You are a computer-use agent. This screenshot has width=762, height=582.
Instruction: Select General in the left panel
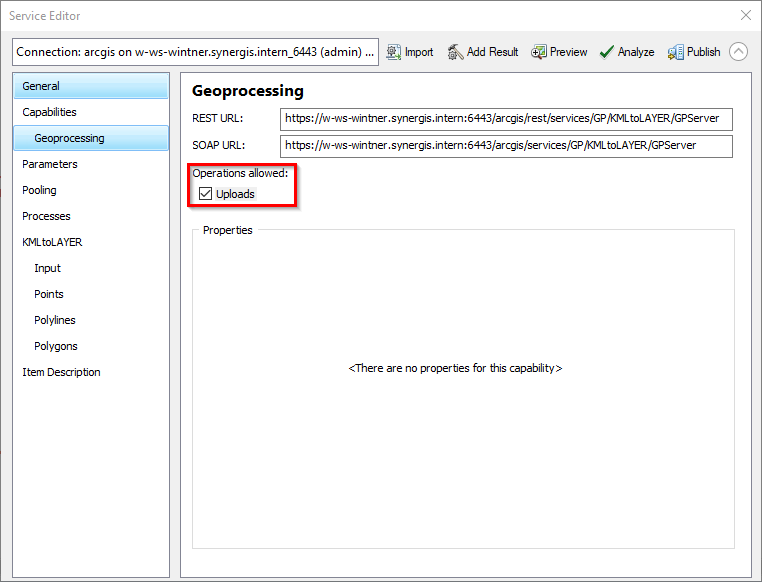pos(41,86)
